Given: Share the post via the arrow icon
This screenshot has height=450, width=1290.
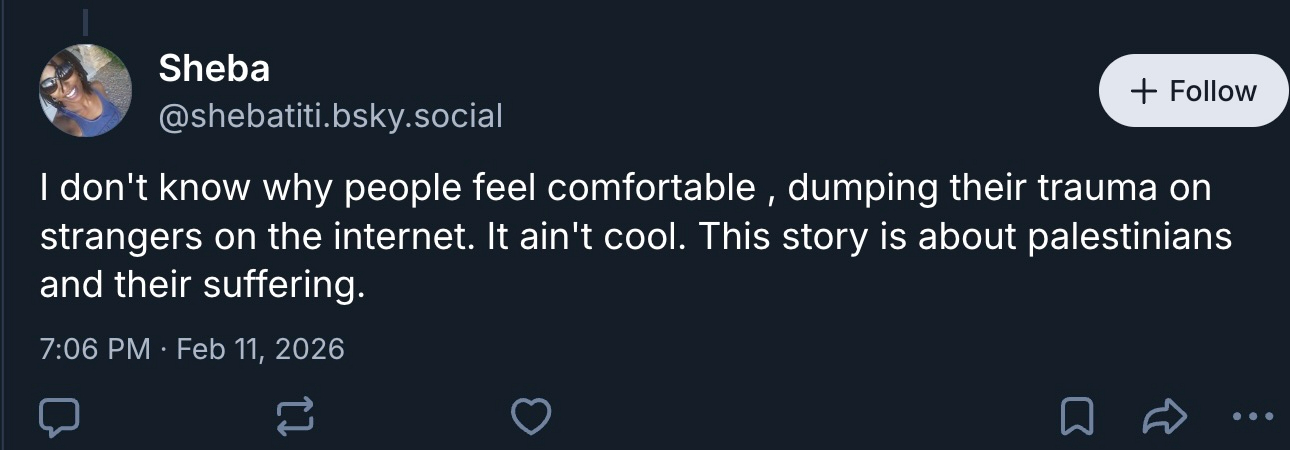Looking at the screenshot, I should tap(1165, 416).
